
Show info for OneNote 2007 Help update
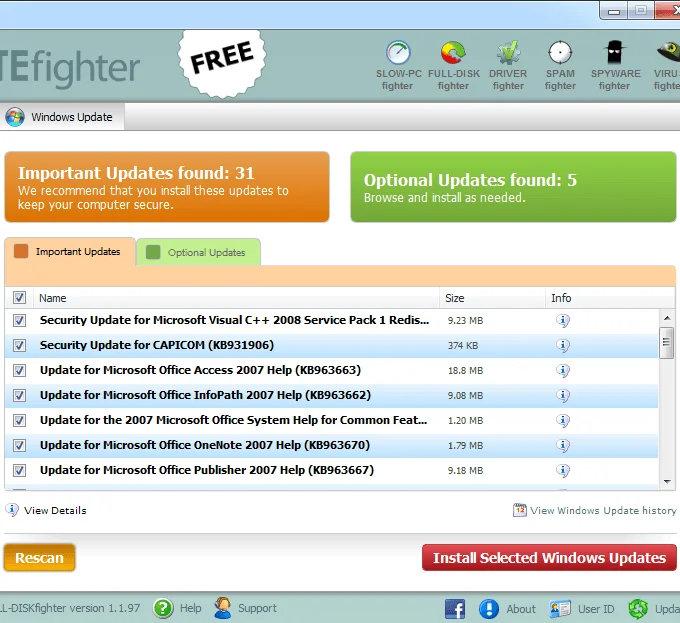coord(562,445)
